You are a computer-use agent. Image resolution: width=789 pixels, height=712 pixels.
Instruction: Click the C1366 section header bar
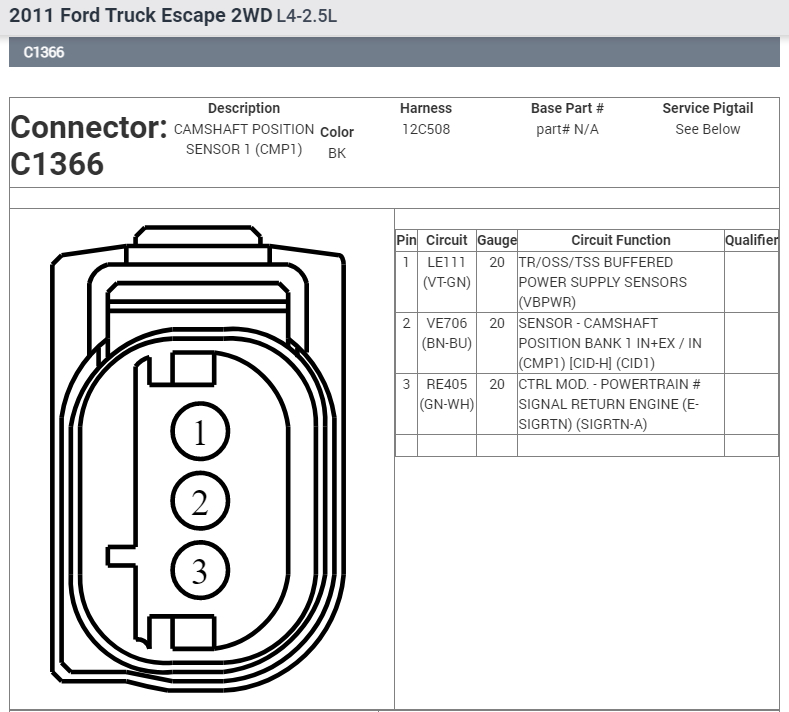[394, 52]
